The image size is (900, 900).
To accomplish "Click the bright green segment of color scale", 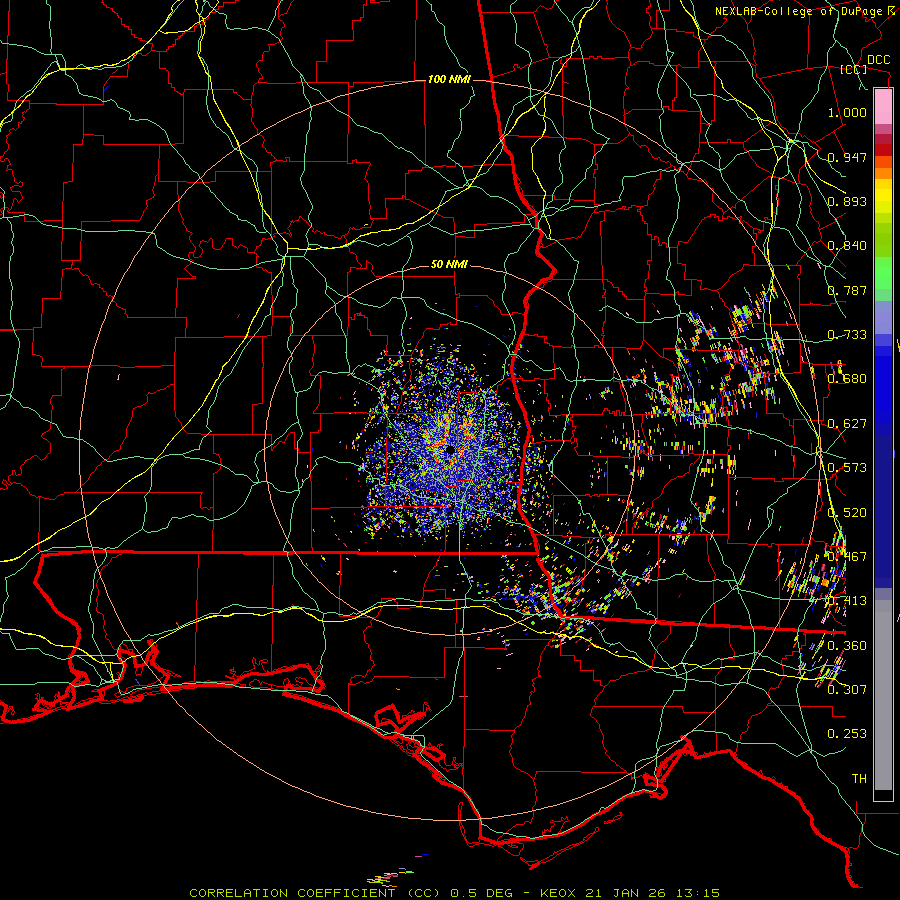I will [x=883, y=273].
